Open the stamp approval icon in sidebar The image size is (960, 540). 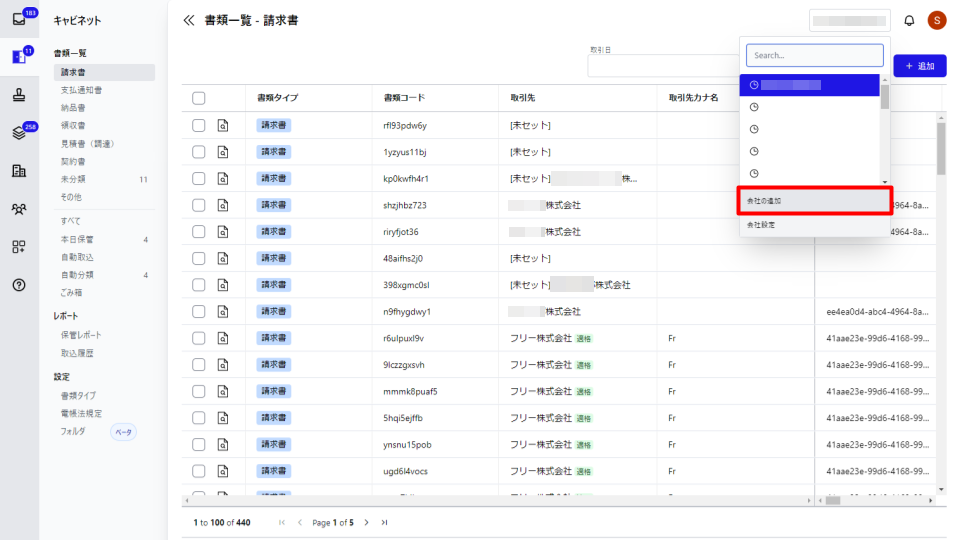tap(19, 95)
